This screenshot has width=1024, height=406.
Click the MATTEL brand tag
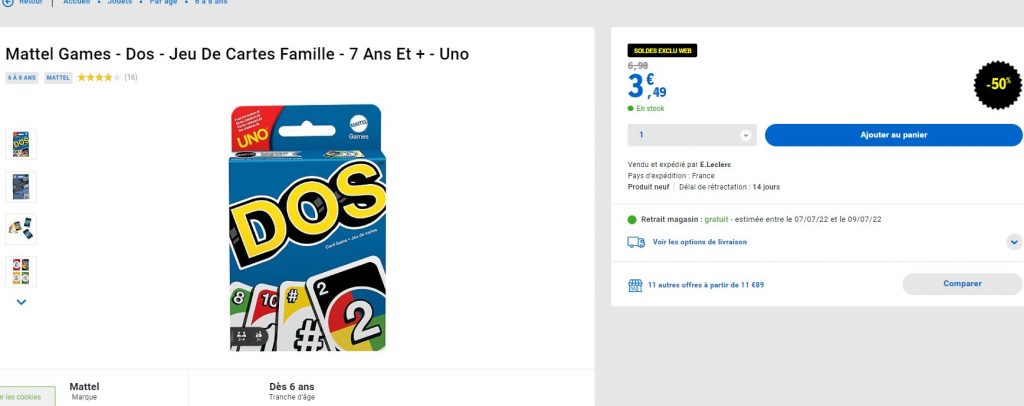pos(58,77)
